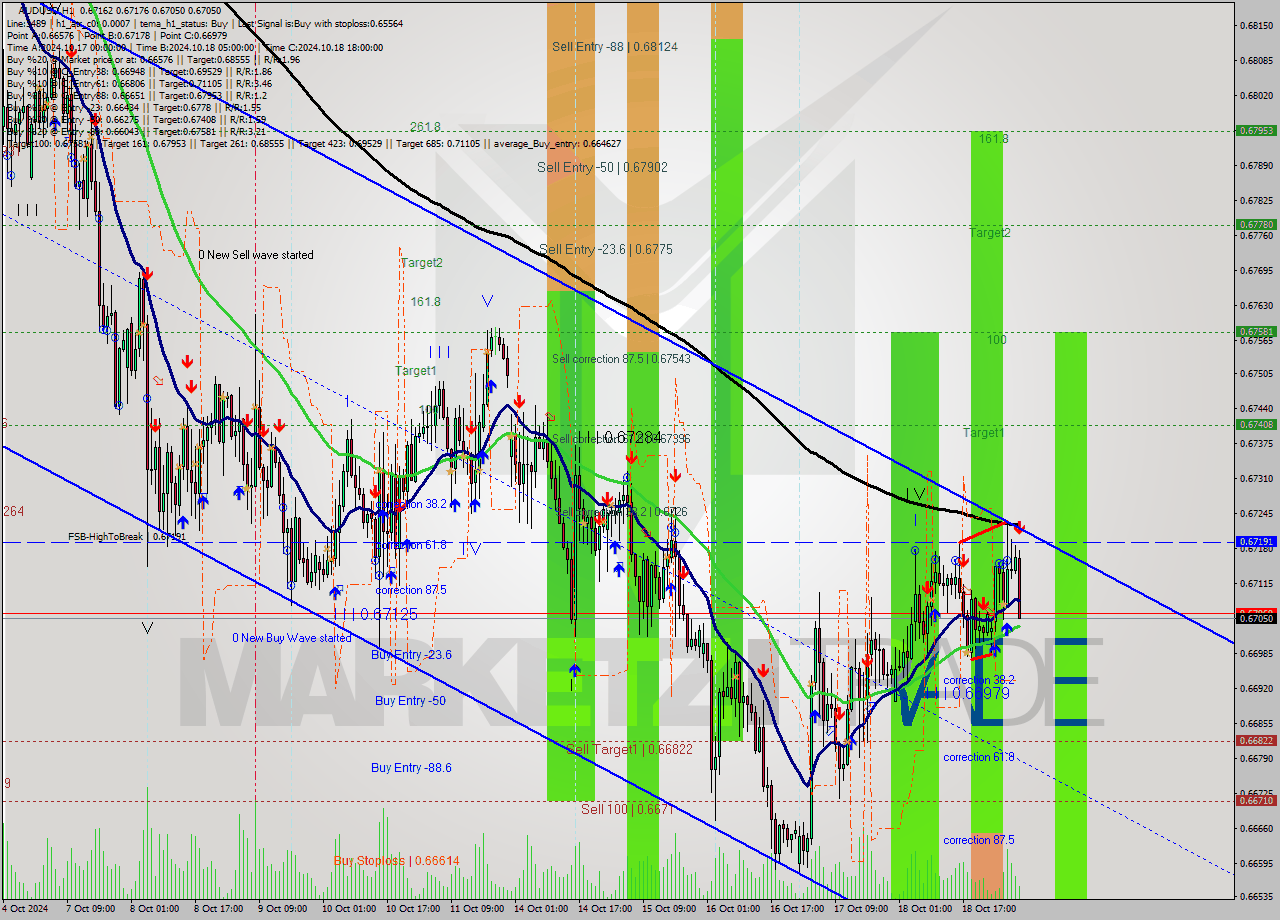Image resolution: width=1280 pixels, height=920 pixels.
Task: Click the 'Buy Stoploss | 0.66614' label
Action: point(397,860)
